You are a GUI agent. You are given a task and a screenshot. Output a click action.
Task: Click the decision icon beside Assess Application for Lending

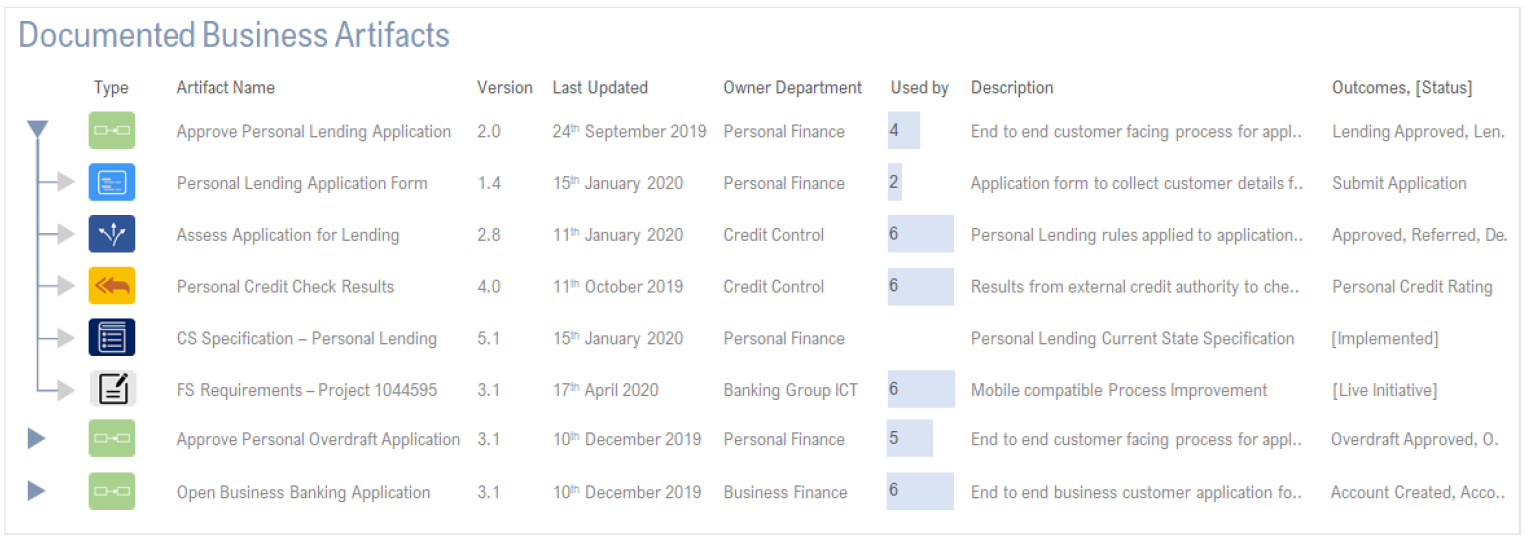click(x=112, y=234)
